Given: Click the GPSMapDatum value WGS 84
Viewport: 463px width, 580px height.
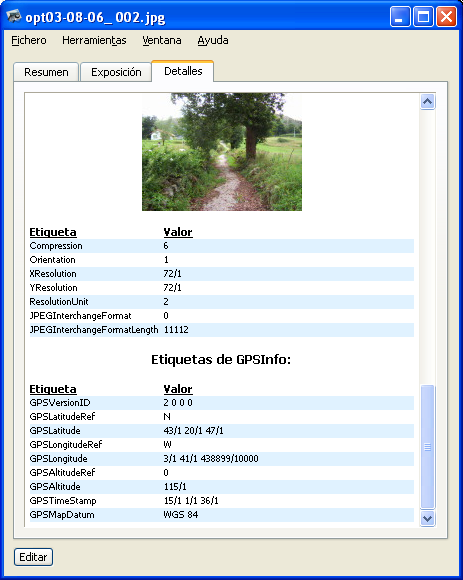Looking at the screenshot, I should point(181,515).
